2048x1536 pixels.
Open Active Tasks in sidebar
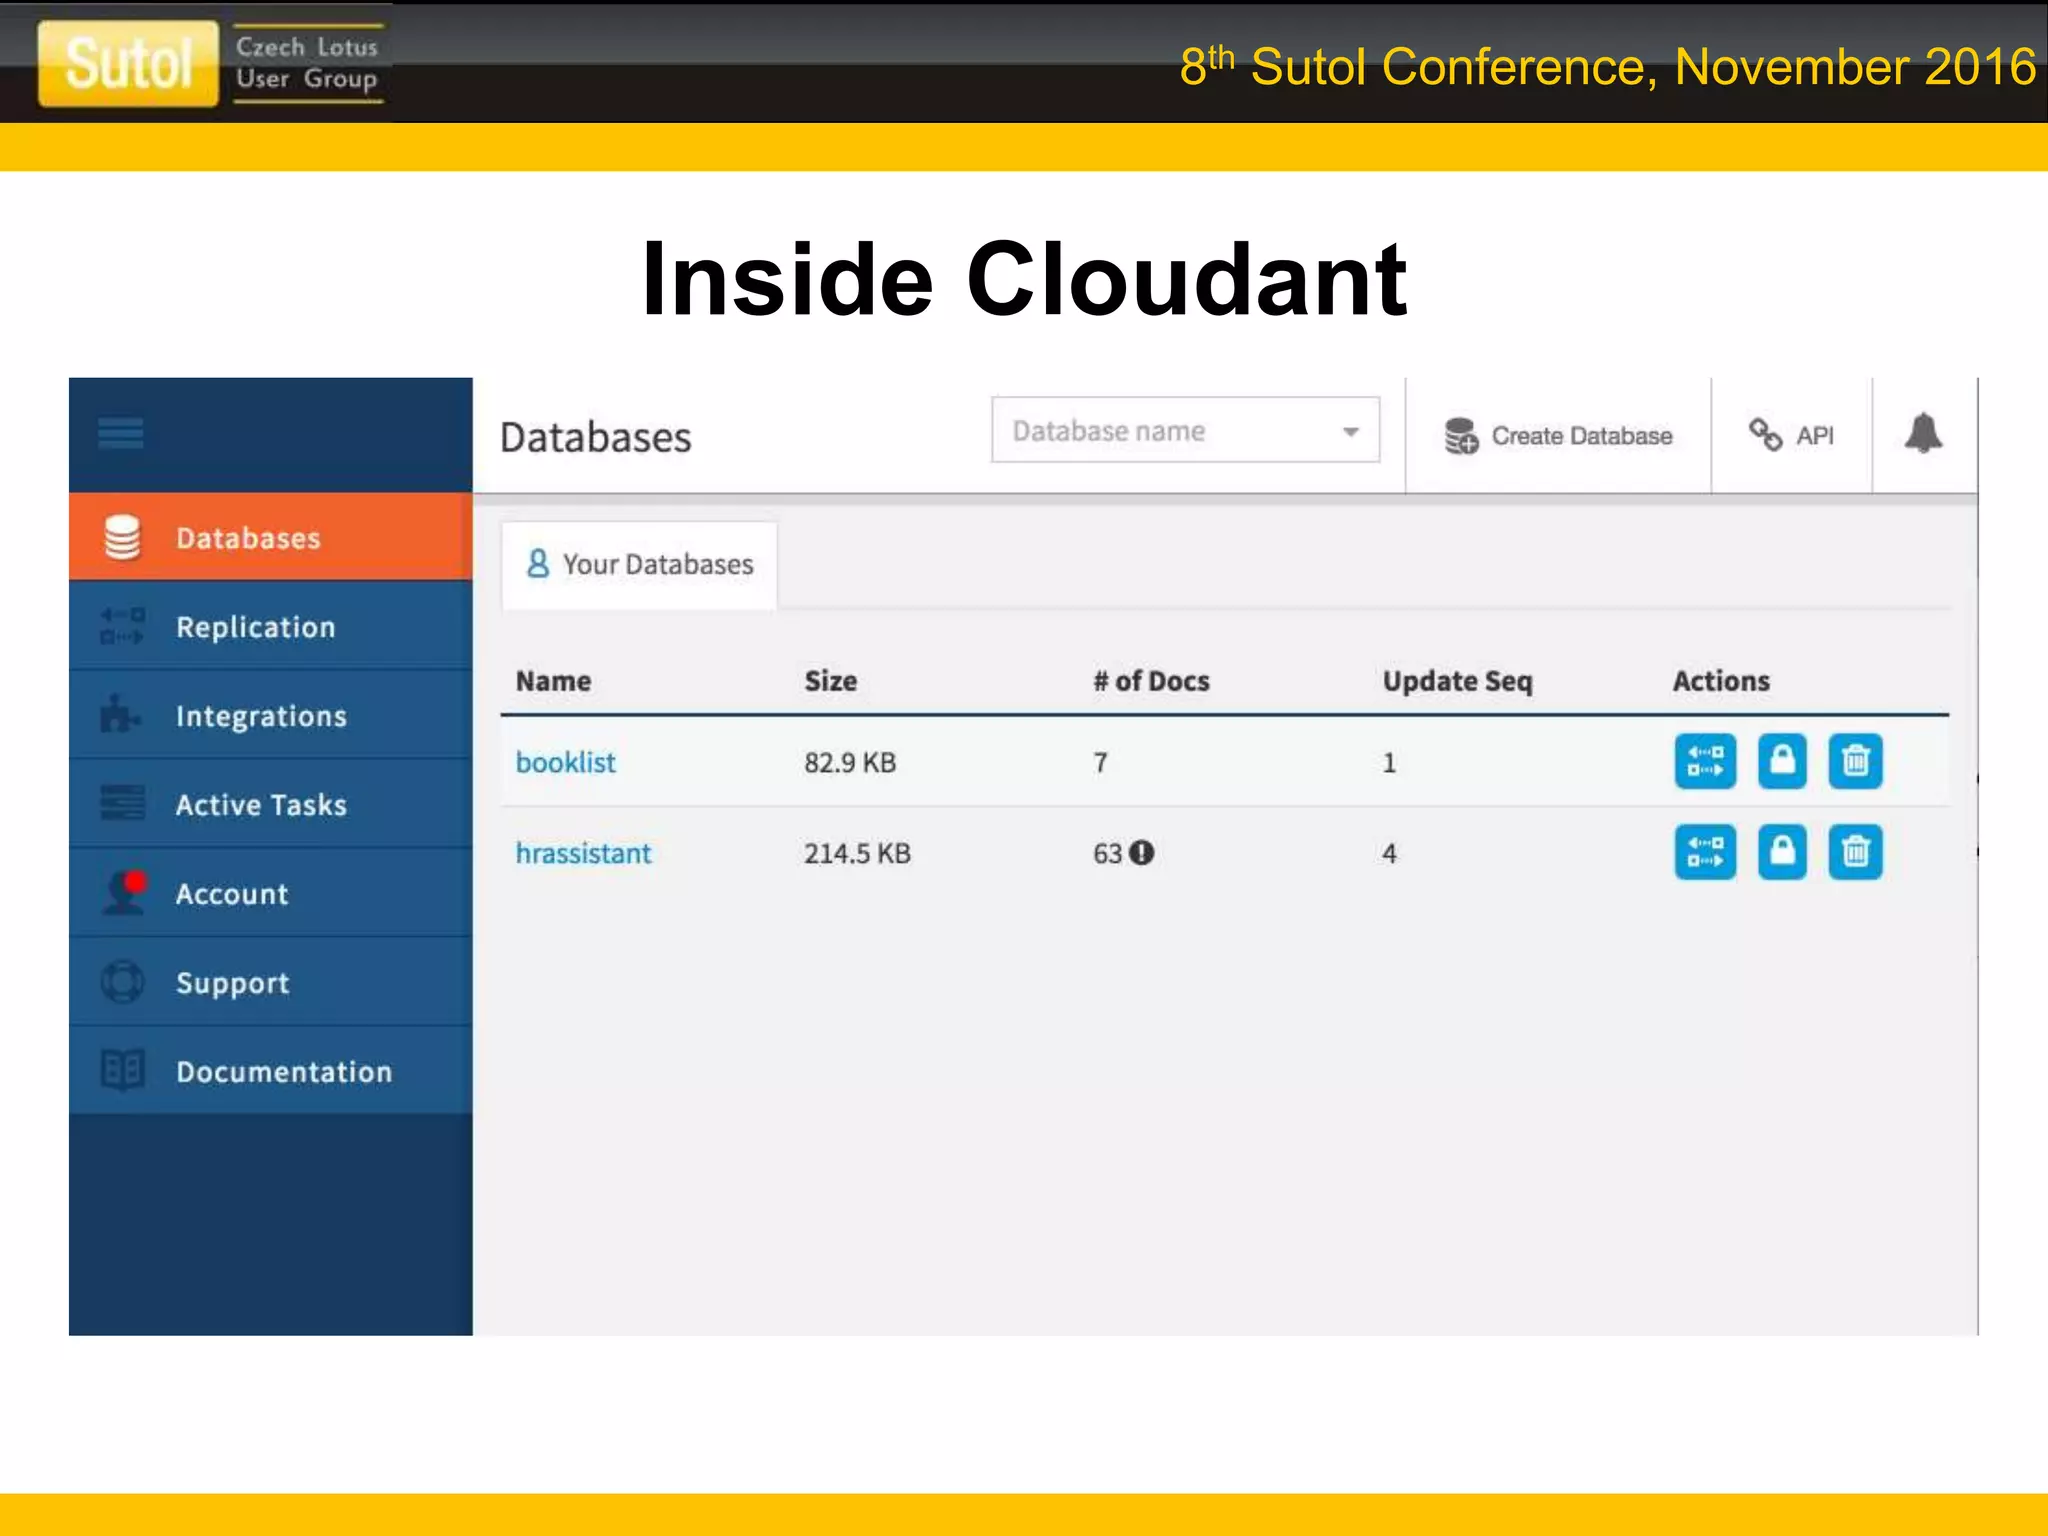coord(260,805)
